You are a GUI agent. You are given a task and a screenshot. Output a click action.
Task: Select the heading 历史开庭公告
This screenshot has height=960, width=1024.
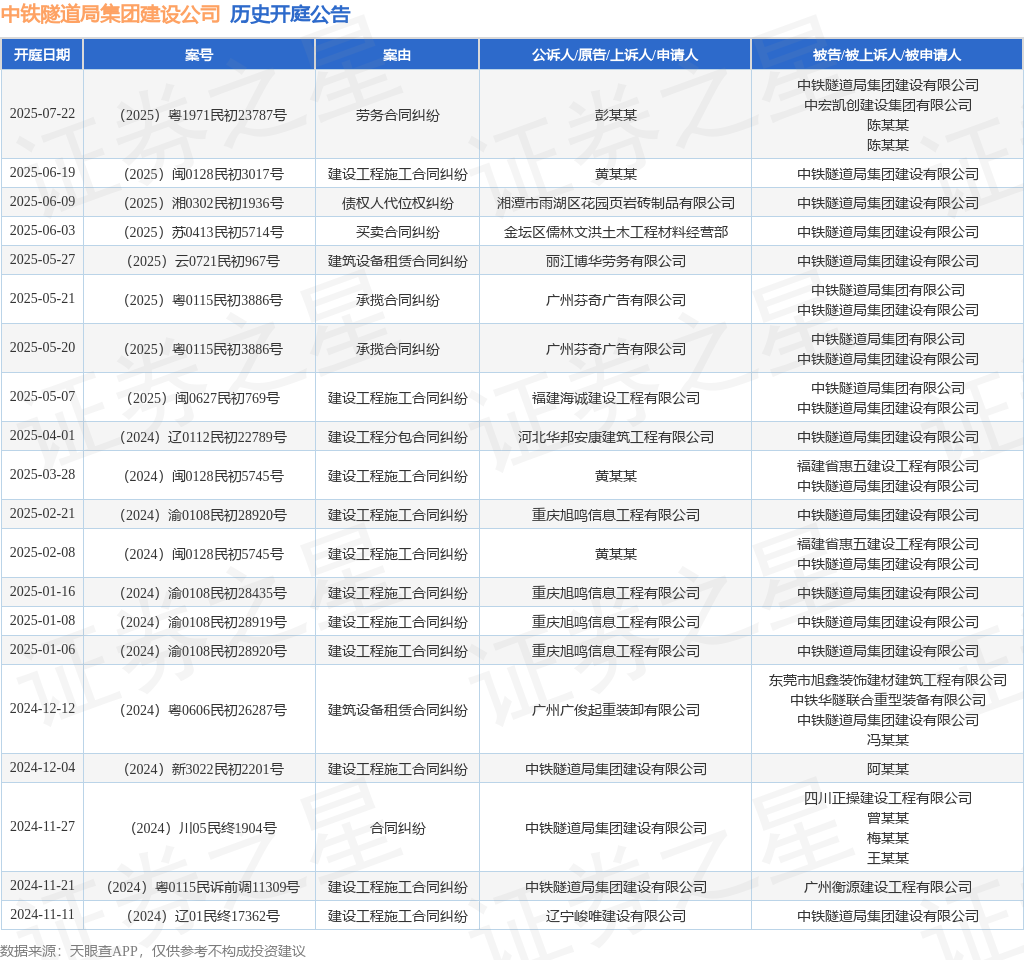[290, 14]
